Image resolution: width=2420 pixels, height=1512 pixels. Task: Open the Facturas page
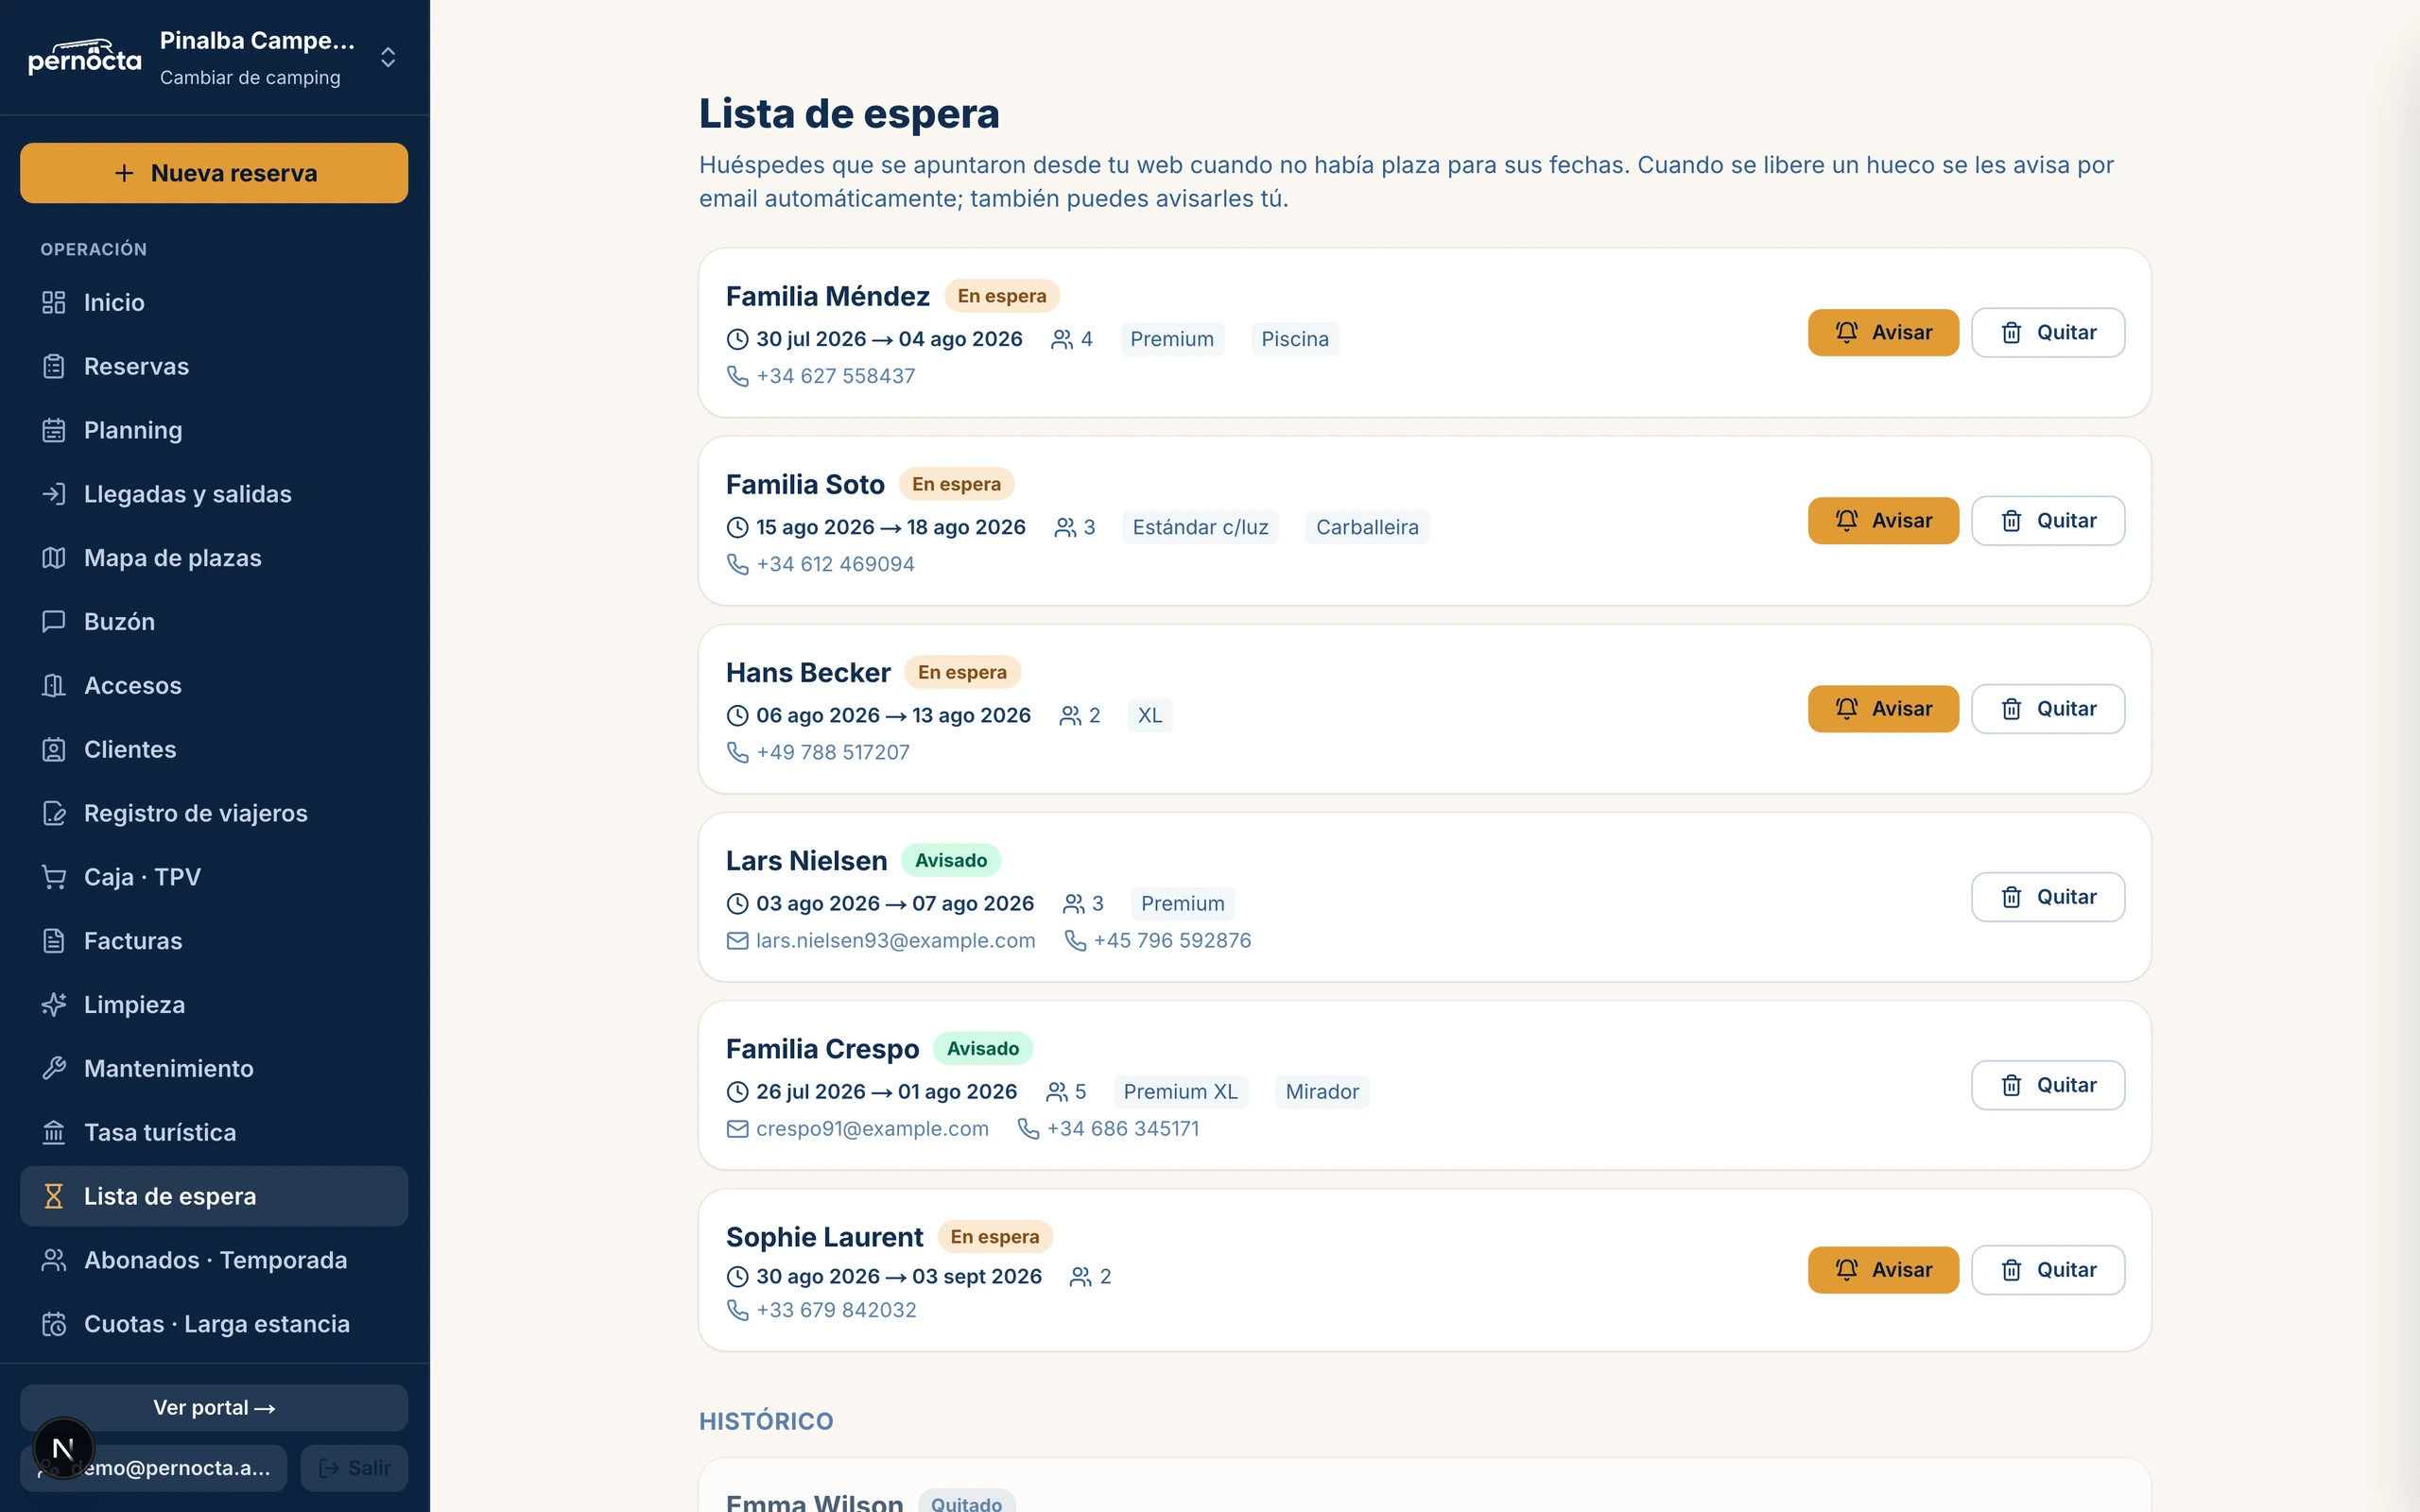point(214,941)
